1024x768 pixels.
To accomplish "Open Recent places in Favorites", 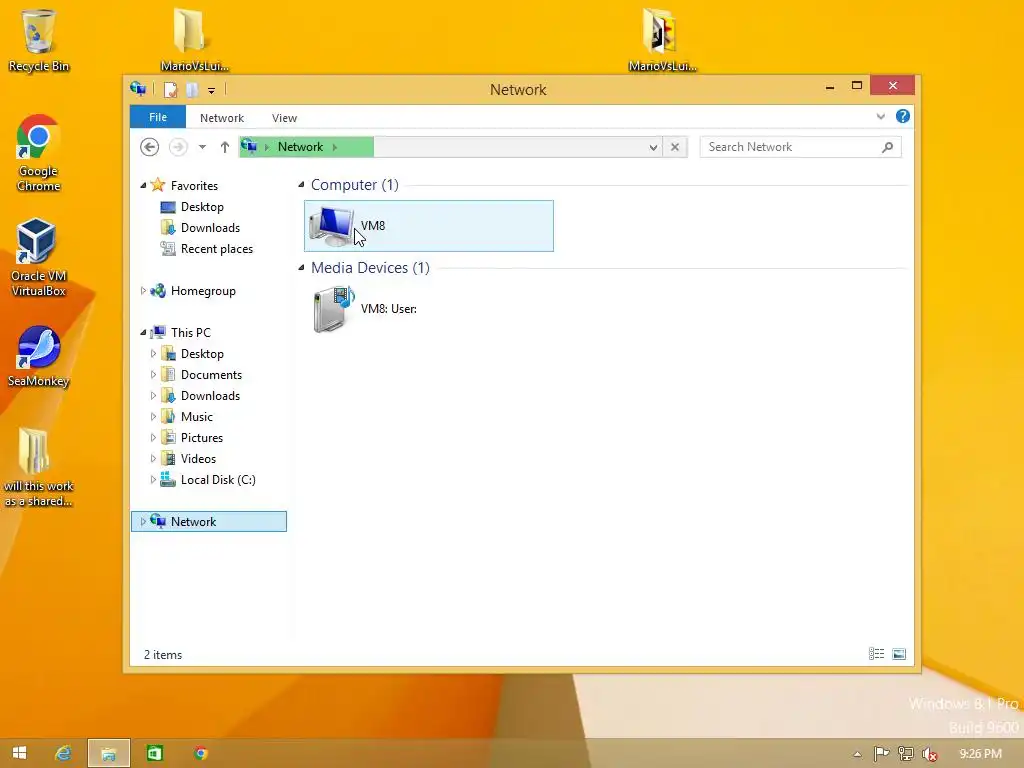I will [216, 249].
